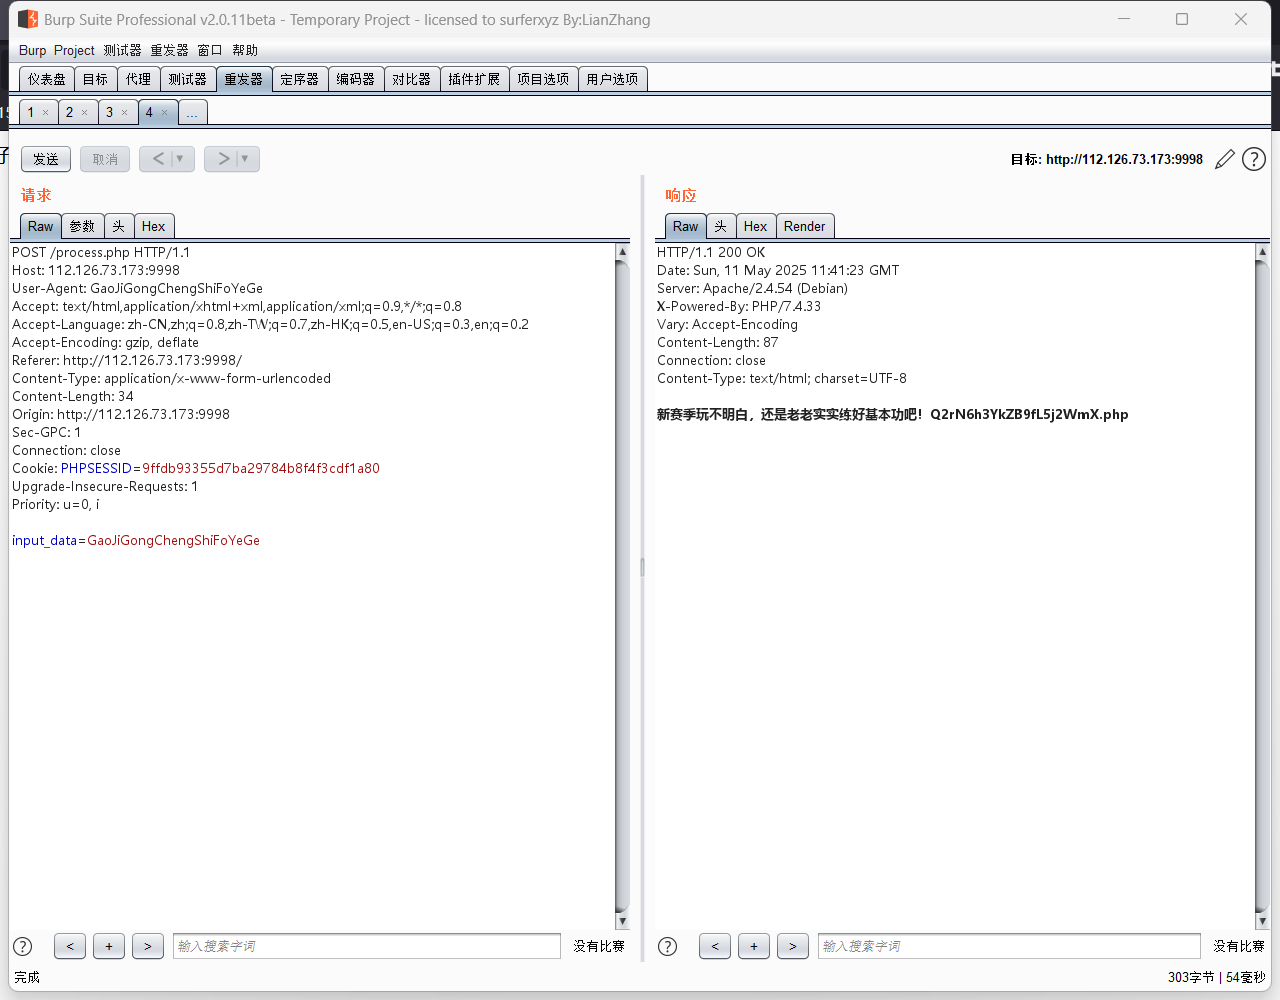Open the Project menu
This screenshot has height=1000, width=1280.
coord(74,50)
